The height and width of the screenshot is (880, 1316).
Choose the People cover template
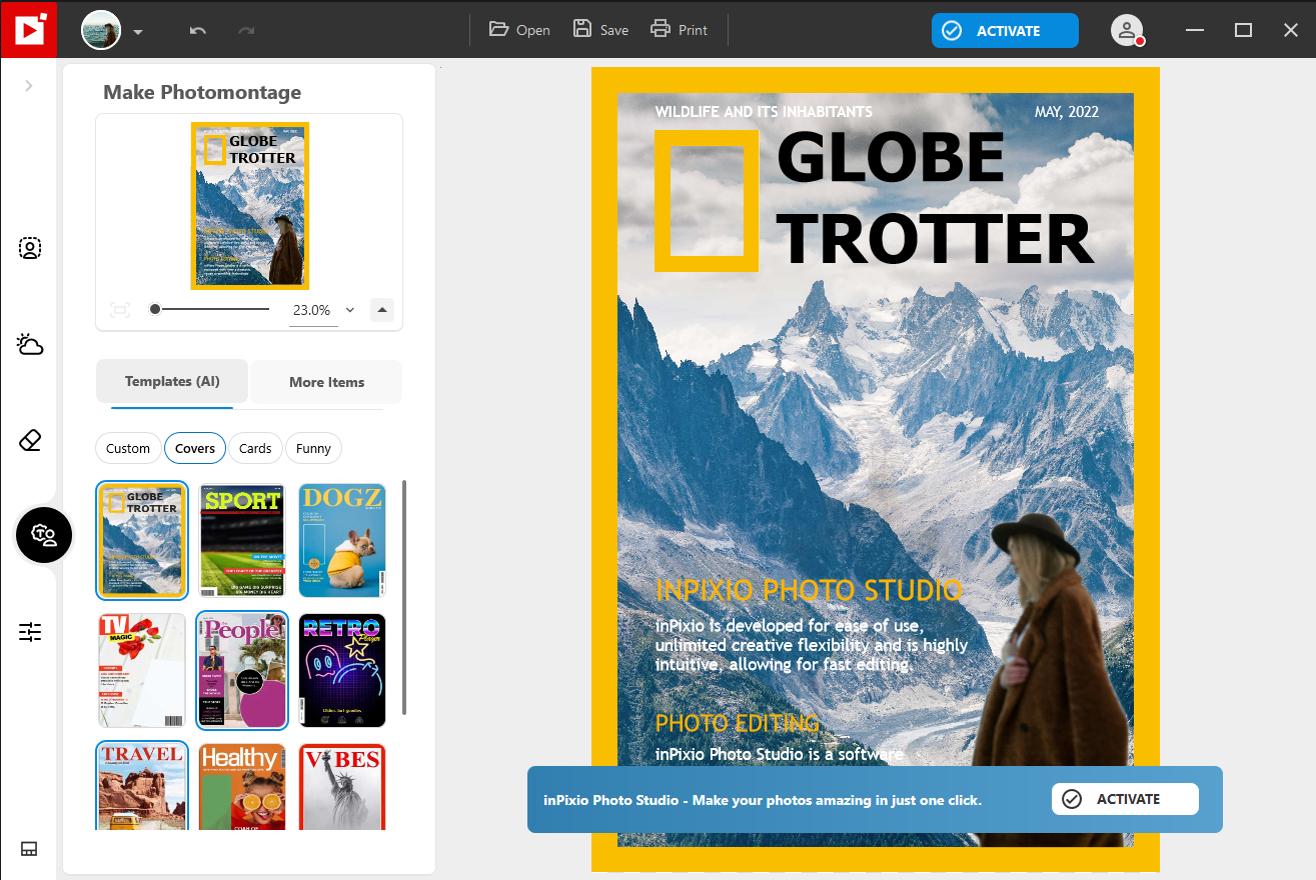242,670
